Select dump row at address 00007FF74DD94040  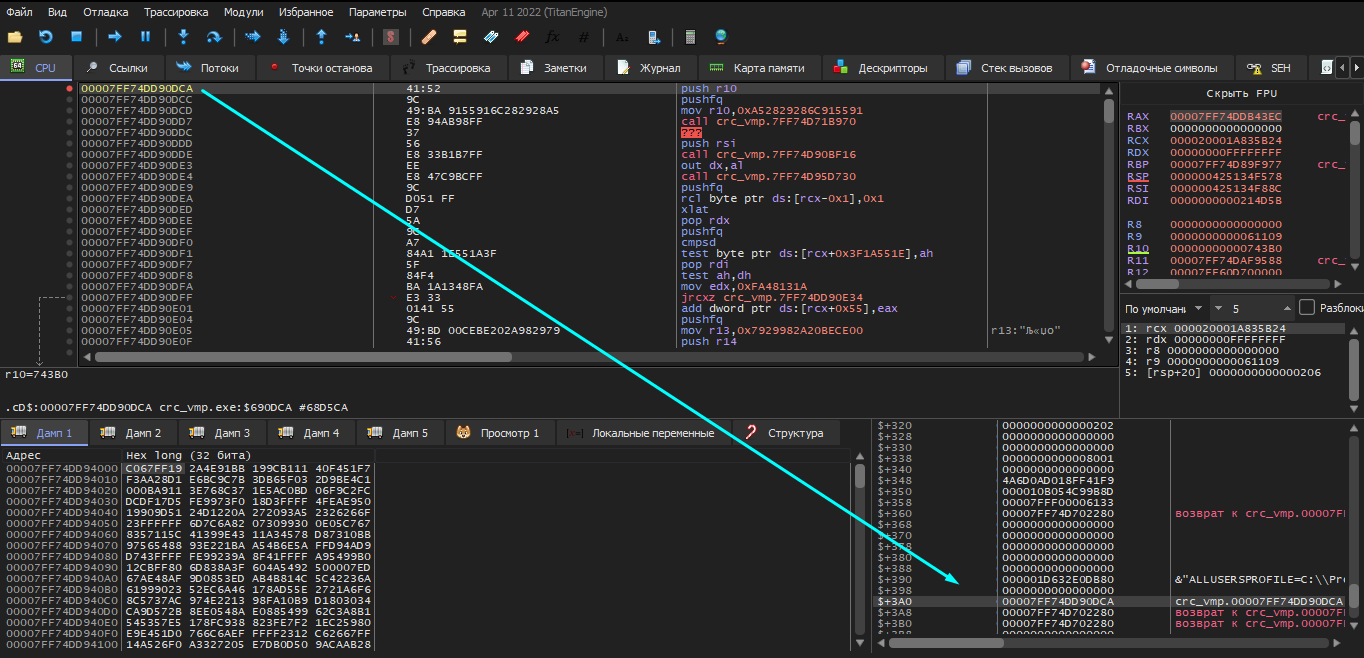pos(426,511)
